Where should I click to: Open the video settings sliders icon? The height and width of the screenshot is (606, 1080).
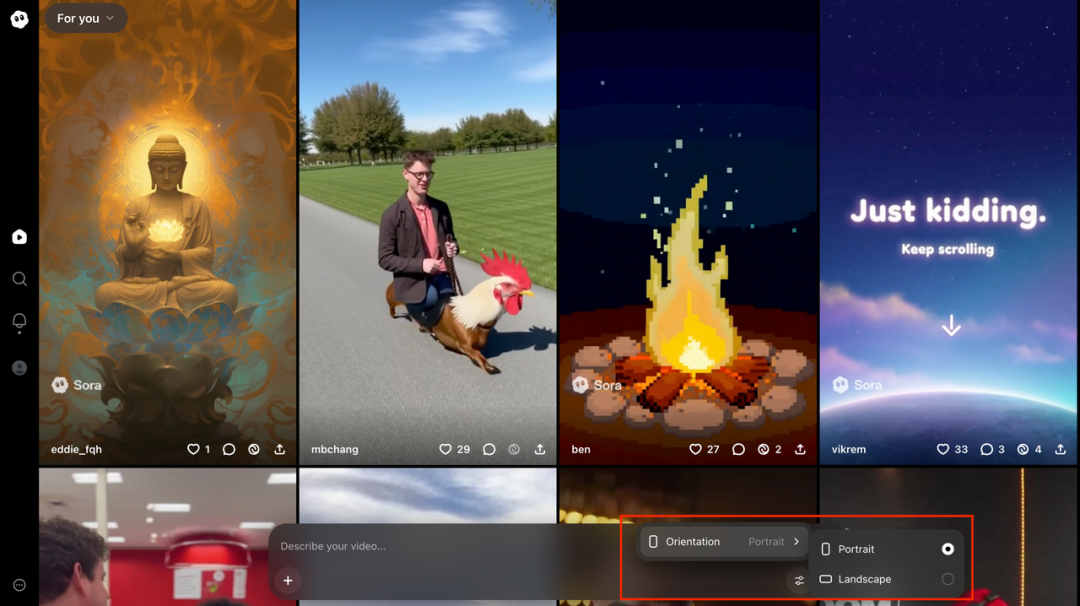798,580
